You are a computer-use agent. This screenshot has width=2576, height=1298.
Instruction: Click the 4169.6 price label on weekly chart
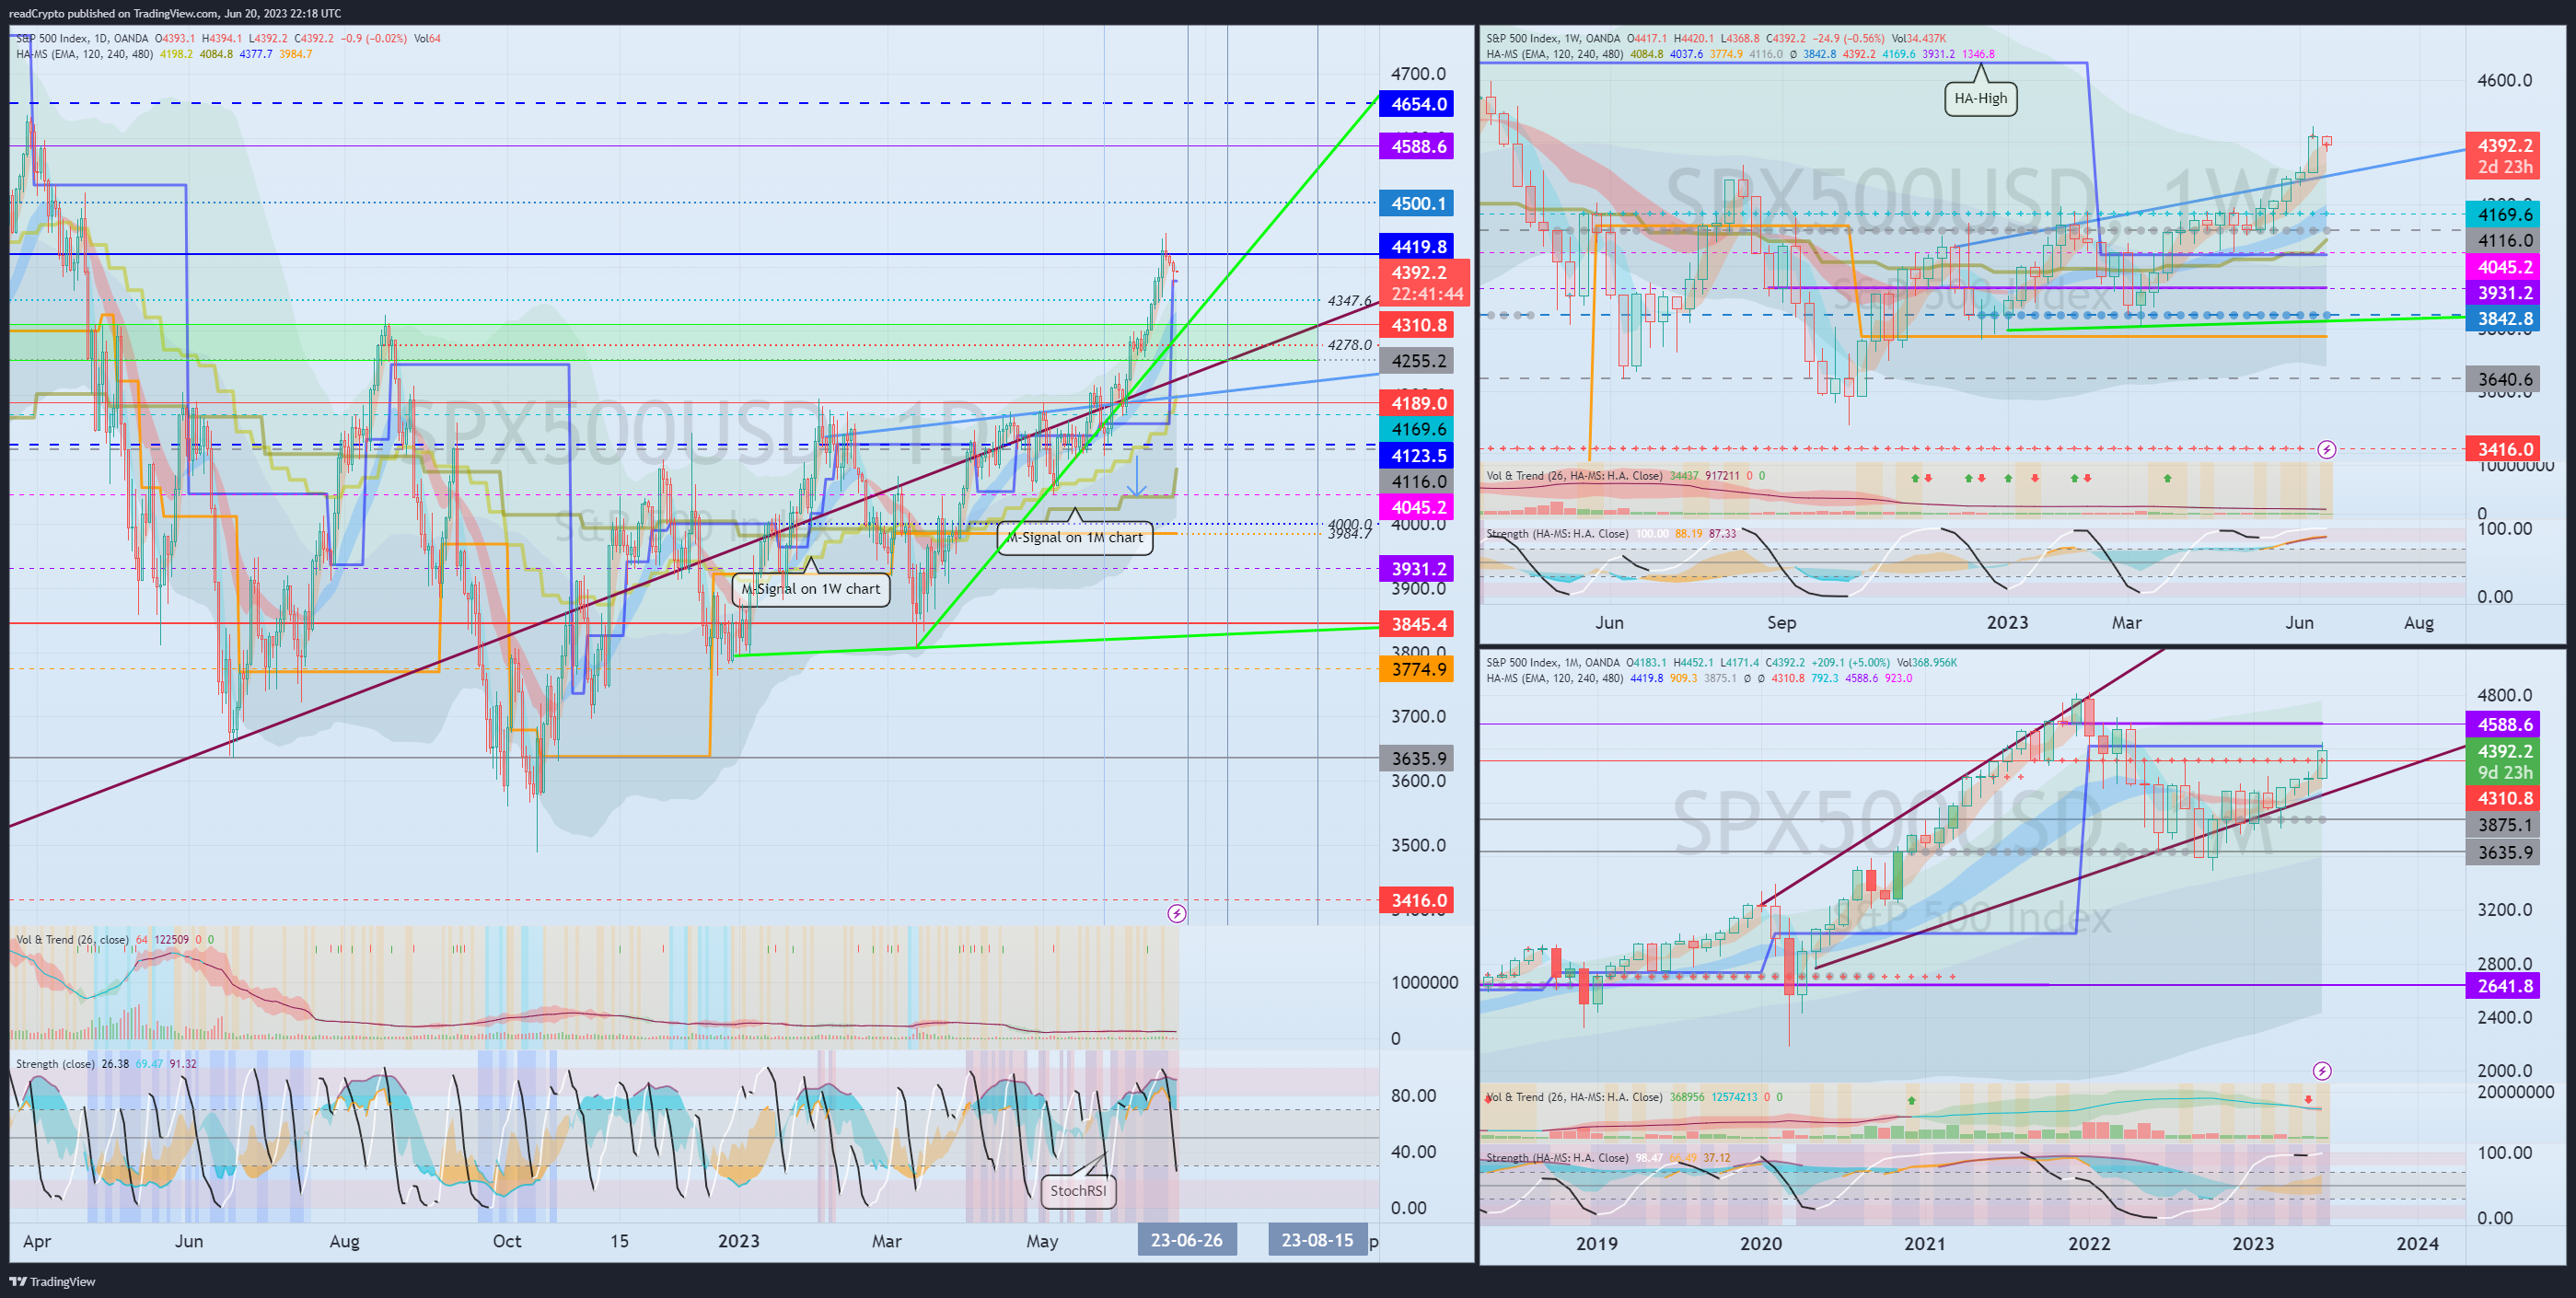coord(2504,214)
